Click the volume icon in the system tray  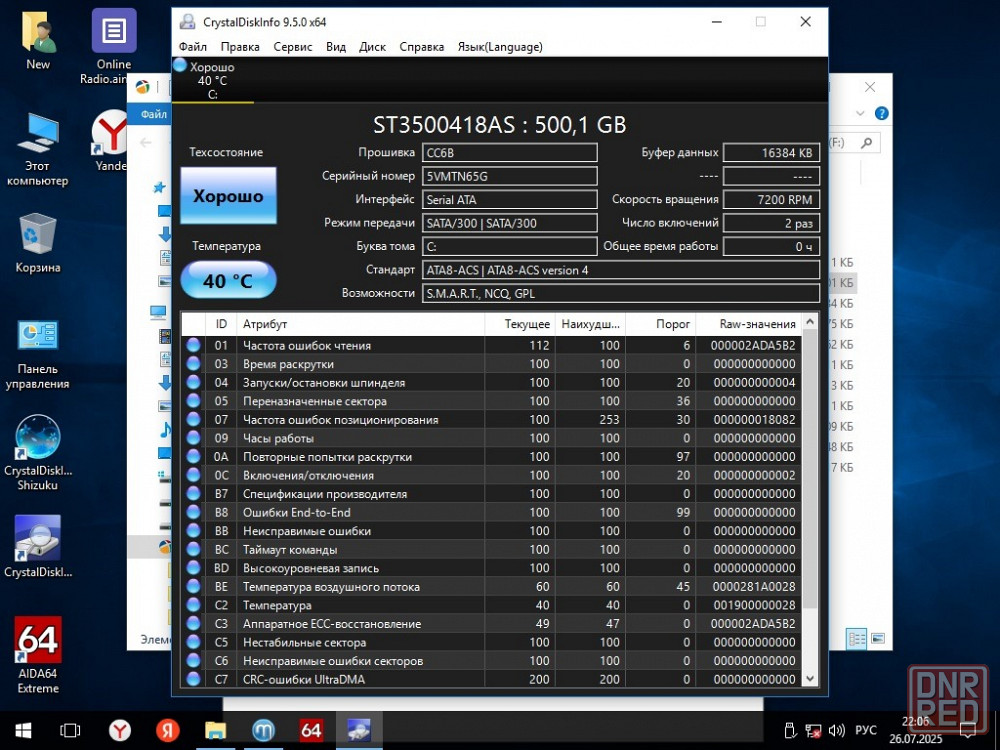click(x=836, y=730)
